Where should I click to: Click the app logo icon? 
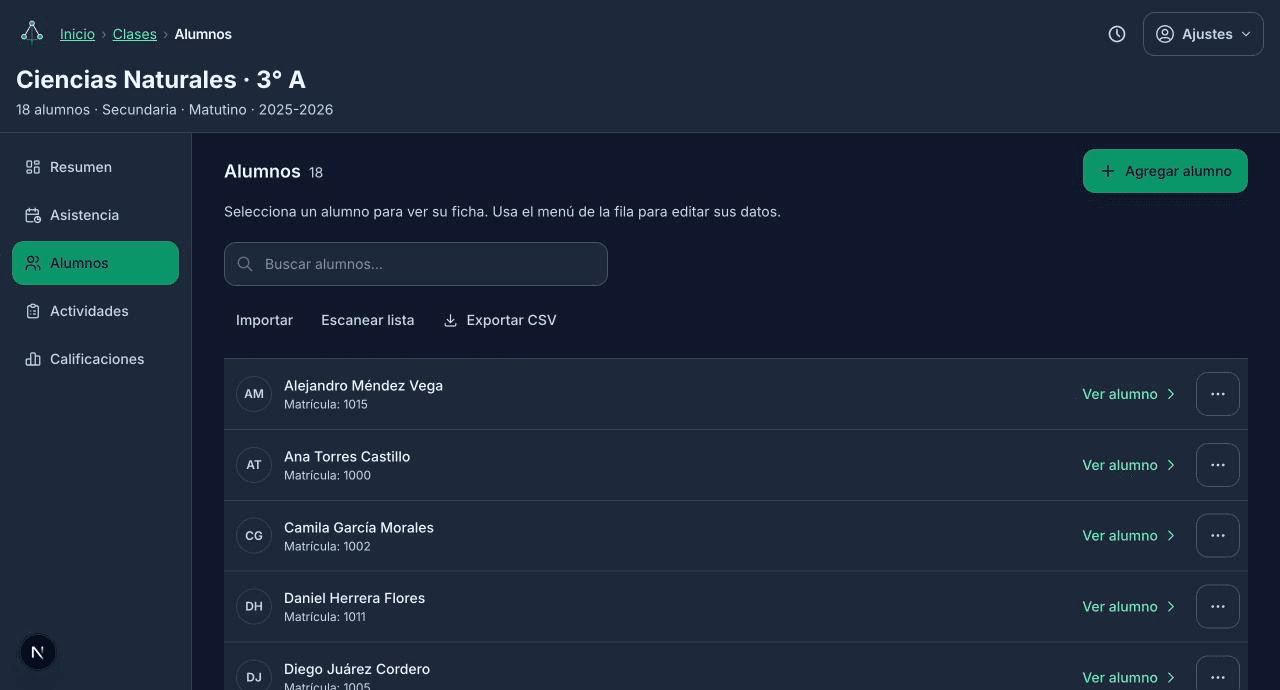pos(32,33)
